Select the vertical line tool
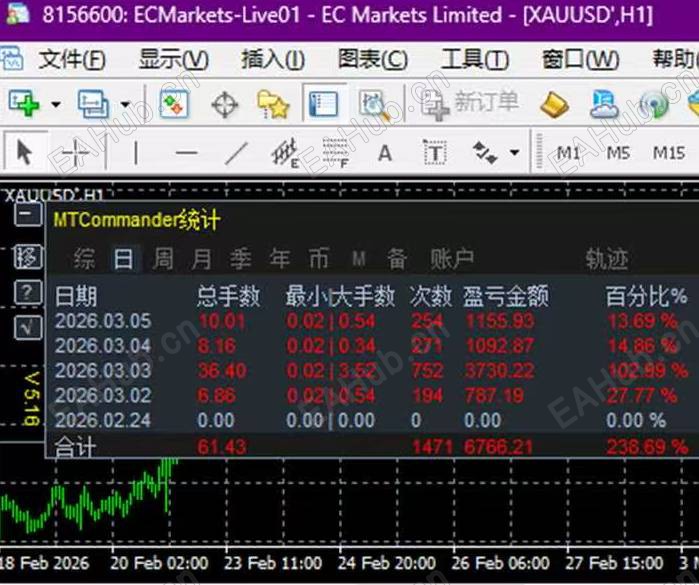This screenshot has width=699, height=585. coord(136,153)
